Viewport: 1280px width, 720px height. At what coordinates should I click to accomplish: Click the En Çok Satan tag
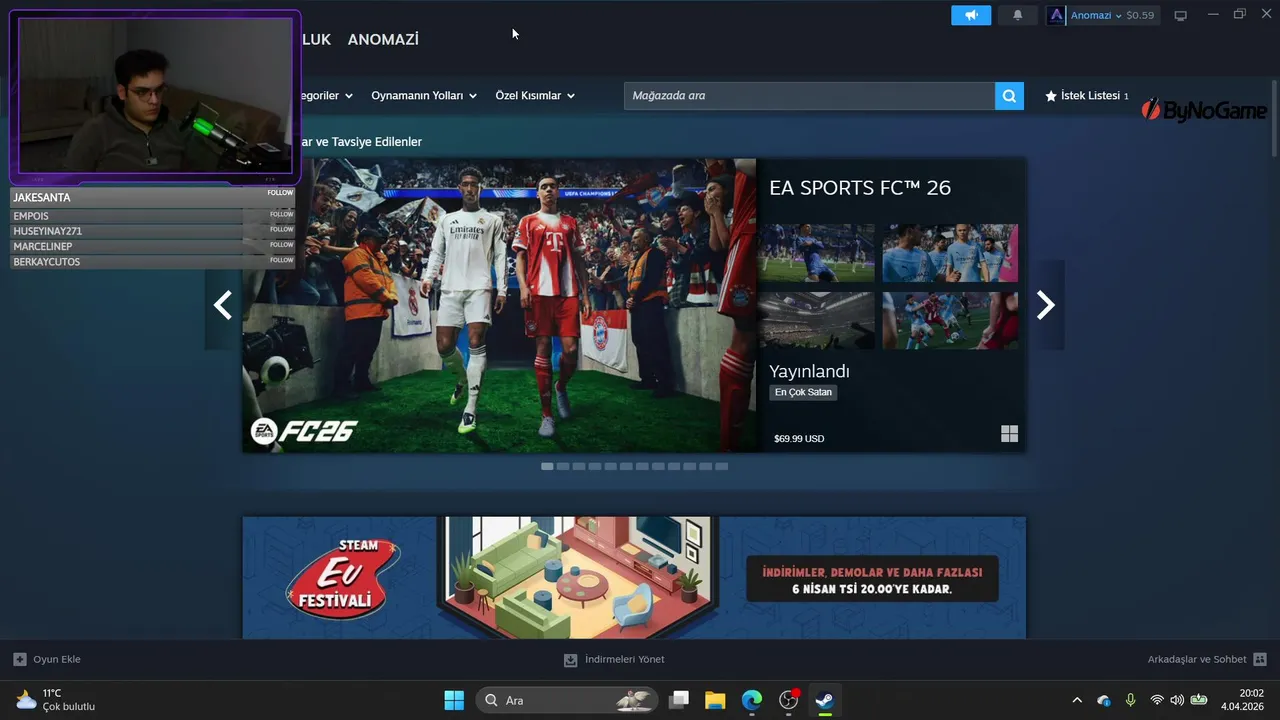tap(803, 392)
